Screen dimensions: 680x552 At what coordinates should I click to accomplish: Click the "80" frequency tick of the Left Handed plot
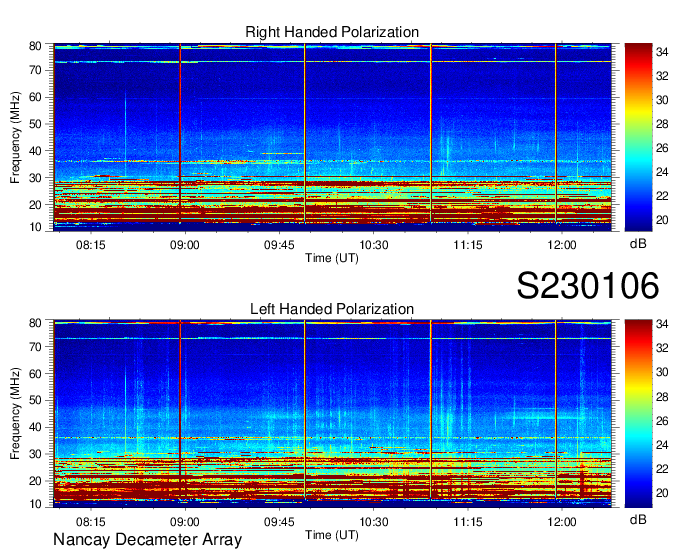[35, 323]
